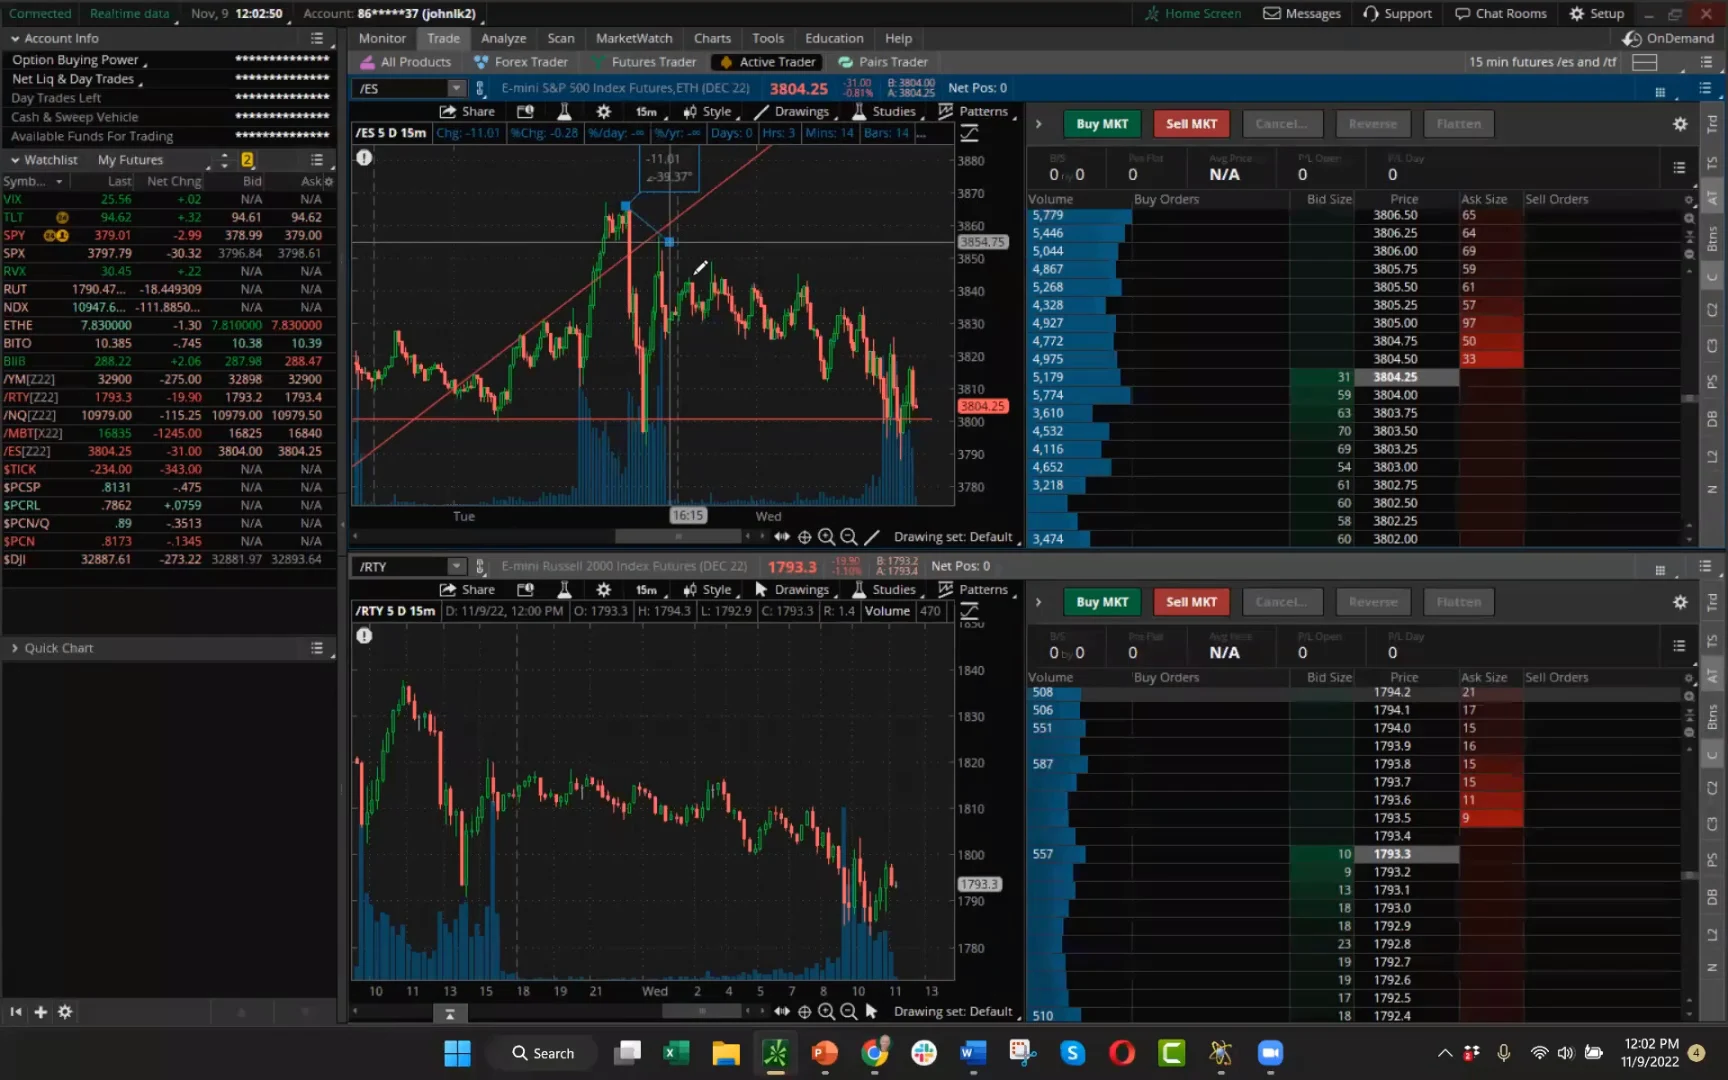Click Sell MKT for /RTY
The image size is (1728, 1080).
click(1191, 602)
